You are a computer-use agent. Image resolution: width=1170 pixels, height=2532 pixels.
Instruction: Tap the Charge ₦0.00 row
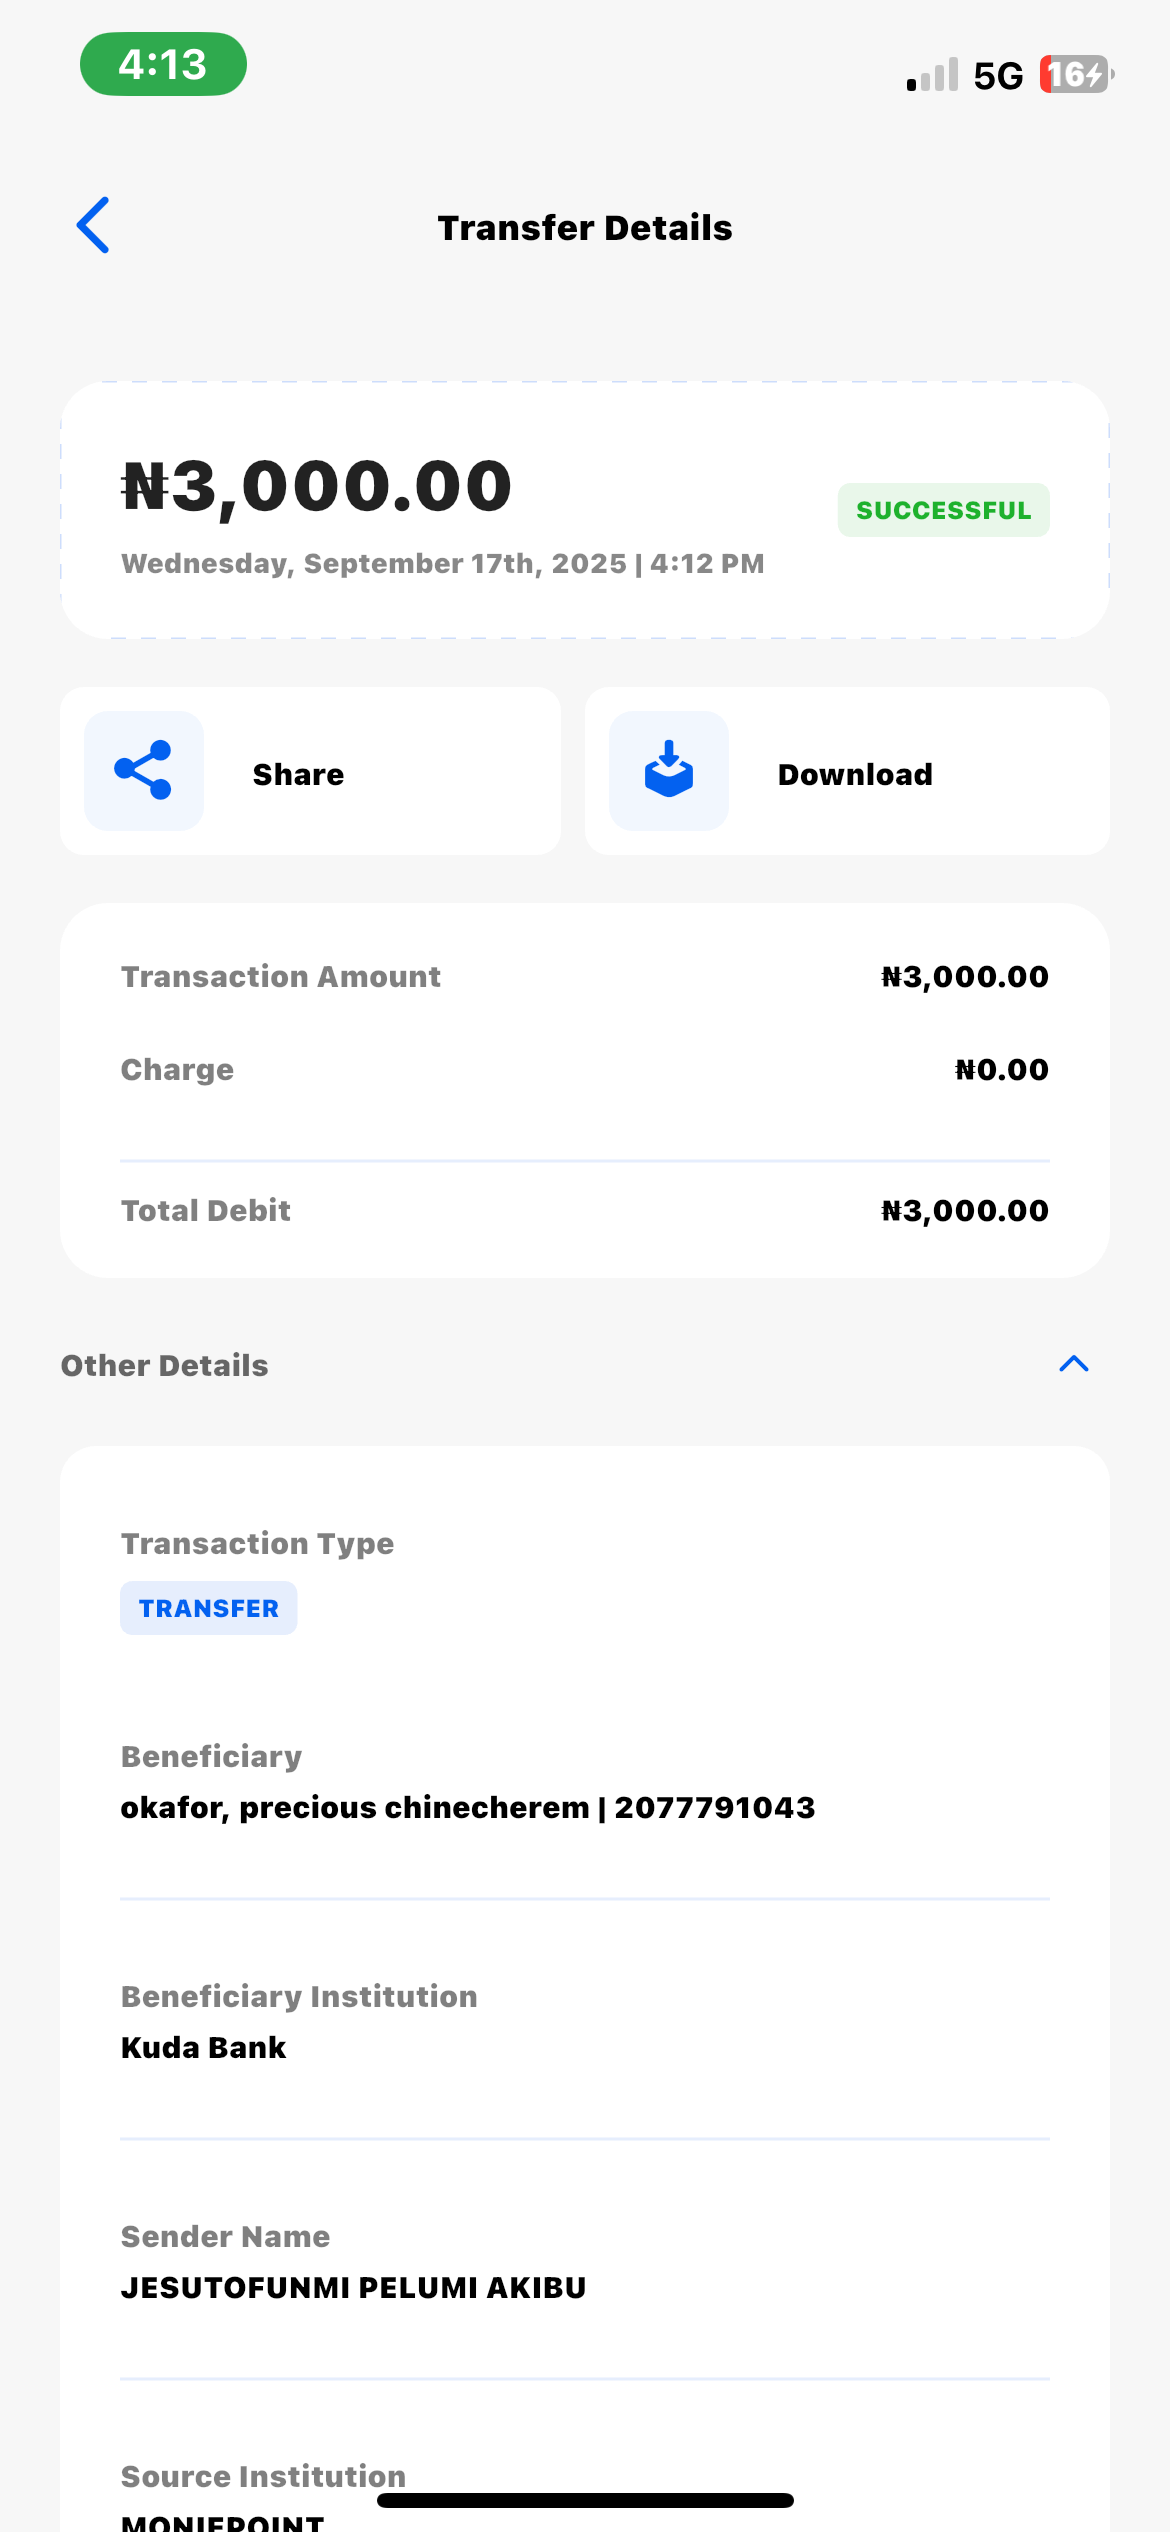(584, 1069)
